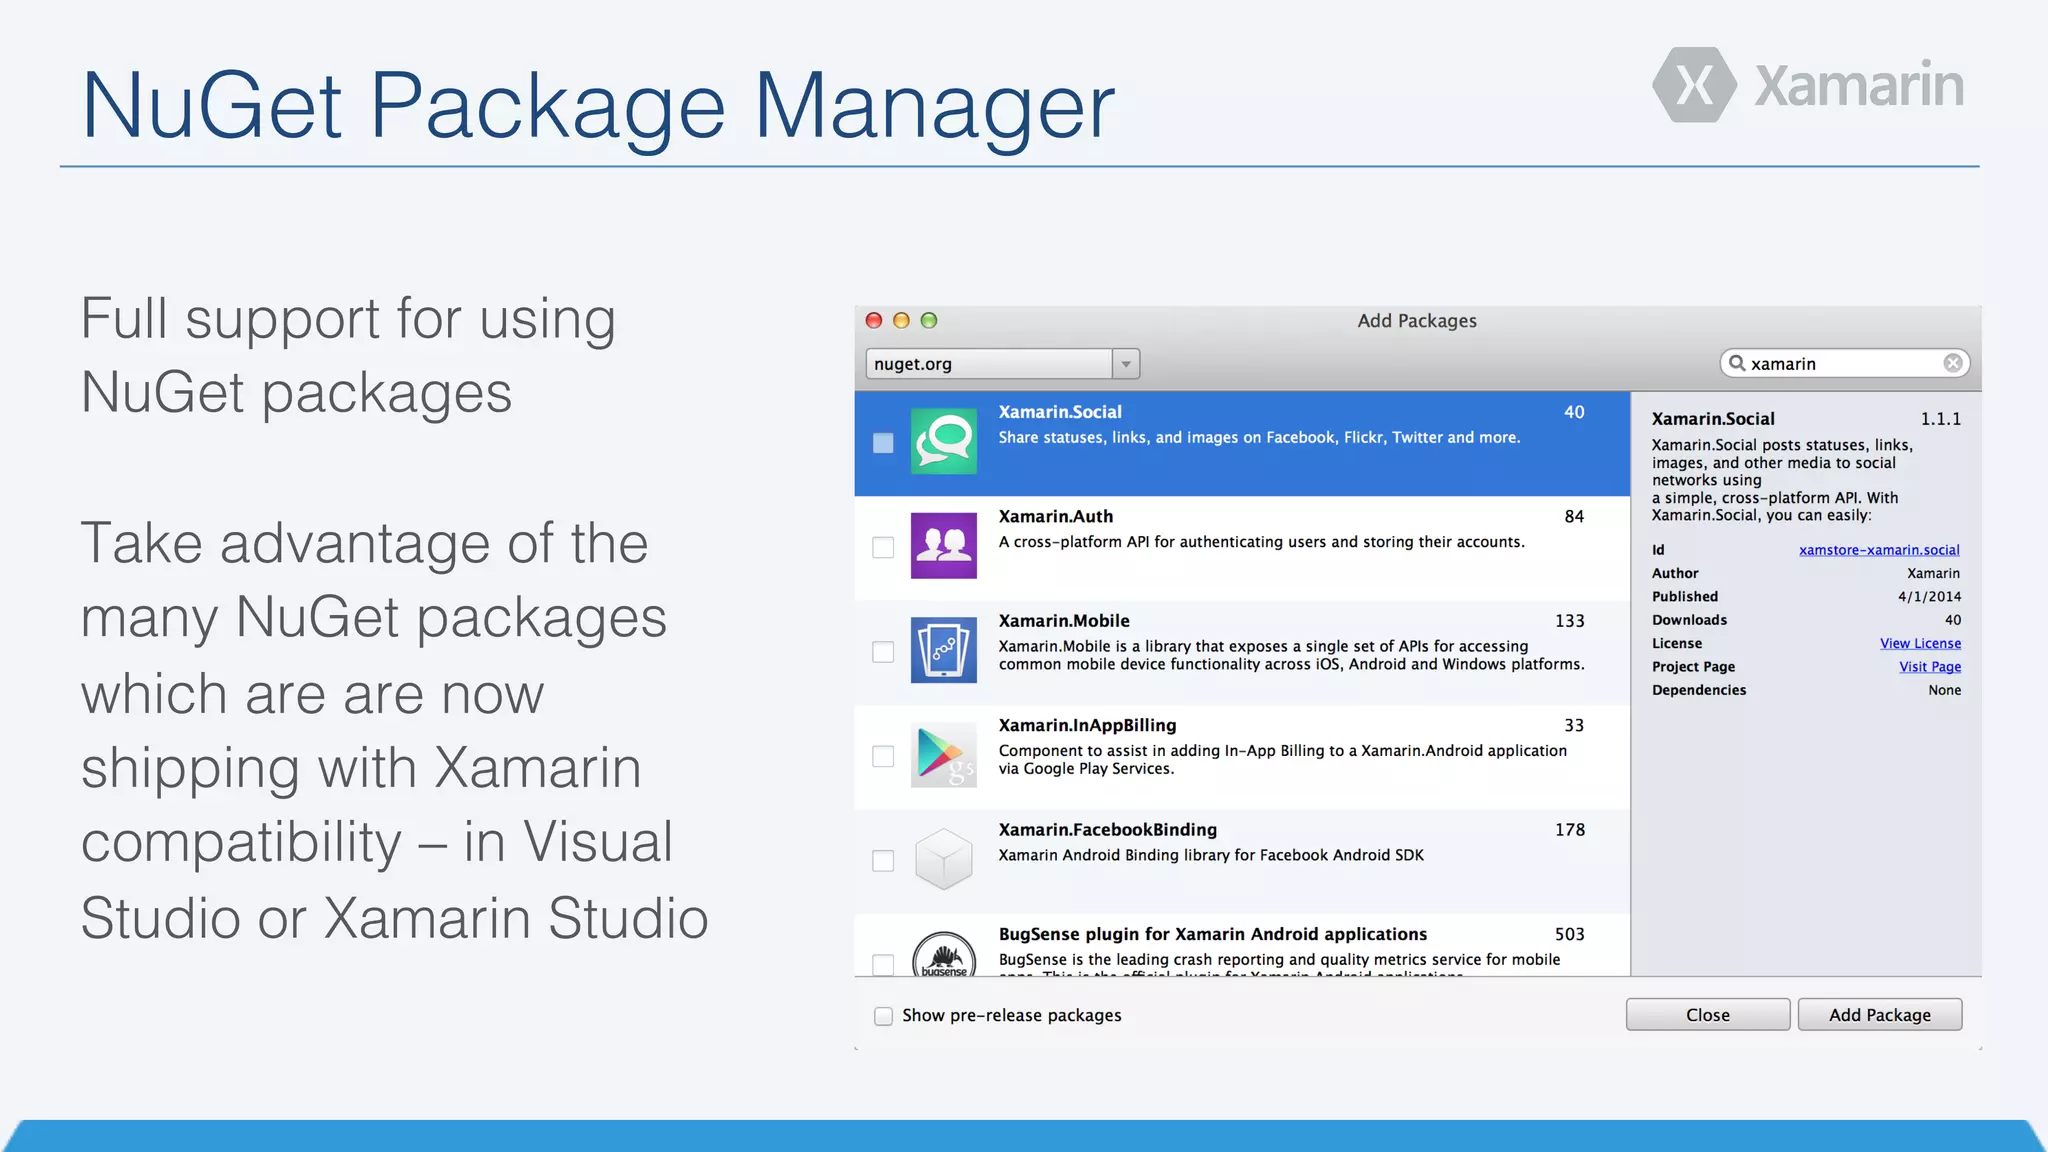Click the Published date 4/1/2014
Viewport: 2048px width, 1152px height.
(x=1929, y=597)
